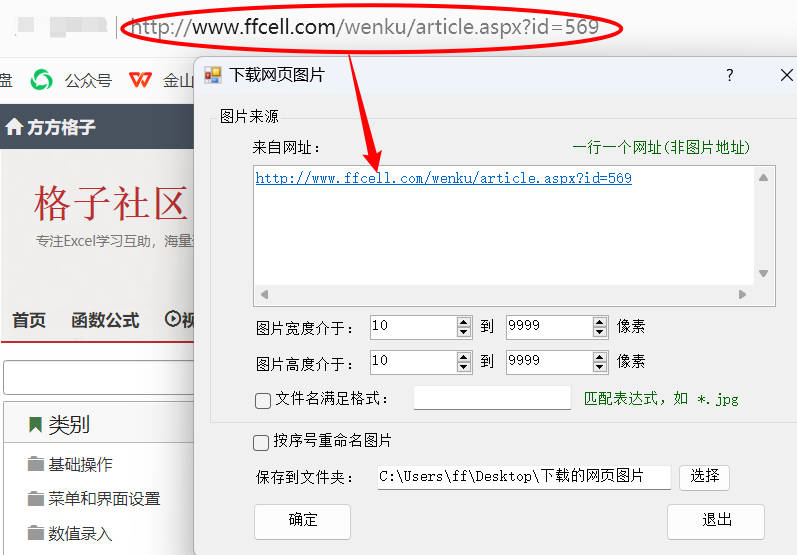The height and width of the screenshot is (555, 797).
Task: Click the question mark help button
Action: click(729, 75)
